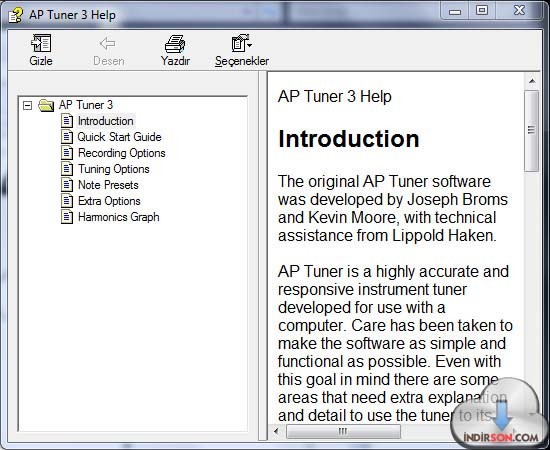This screenshot has height=450, width=550.
Task: Open the Seçenekler options icon
Action: [x=241, y=43]
